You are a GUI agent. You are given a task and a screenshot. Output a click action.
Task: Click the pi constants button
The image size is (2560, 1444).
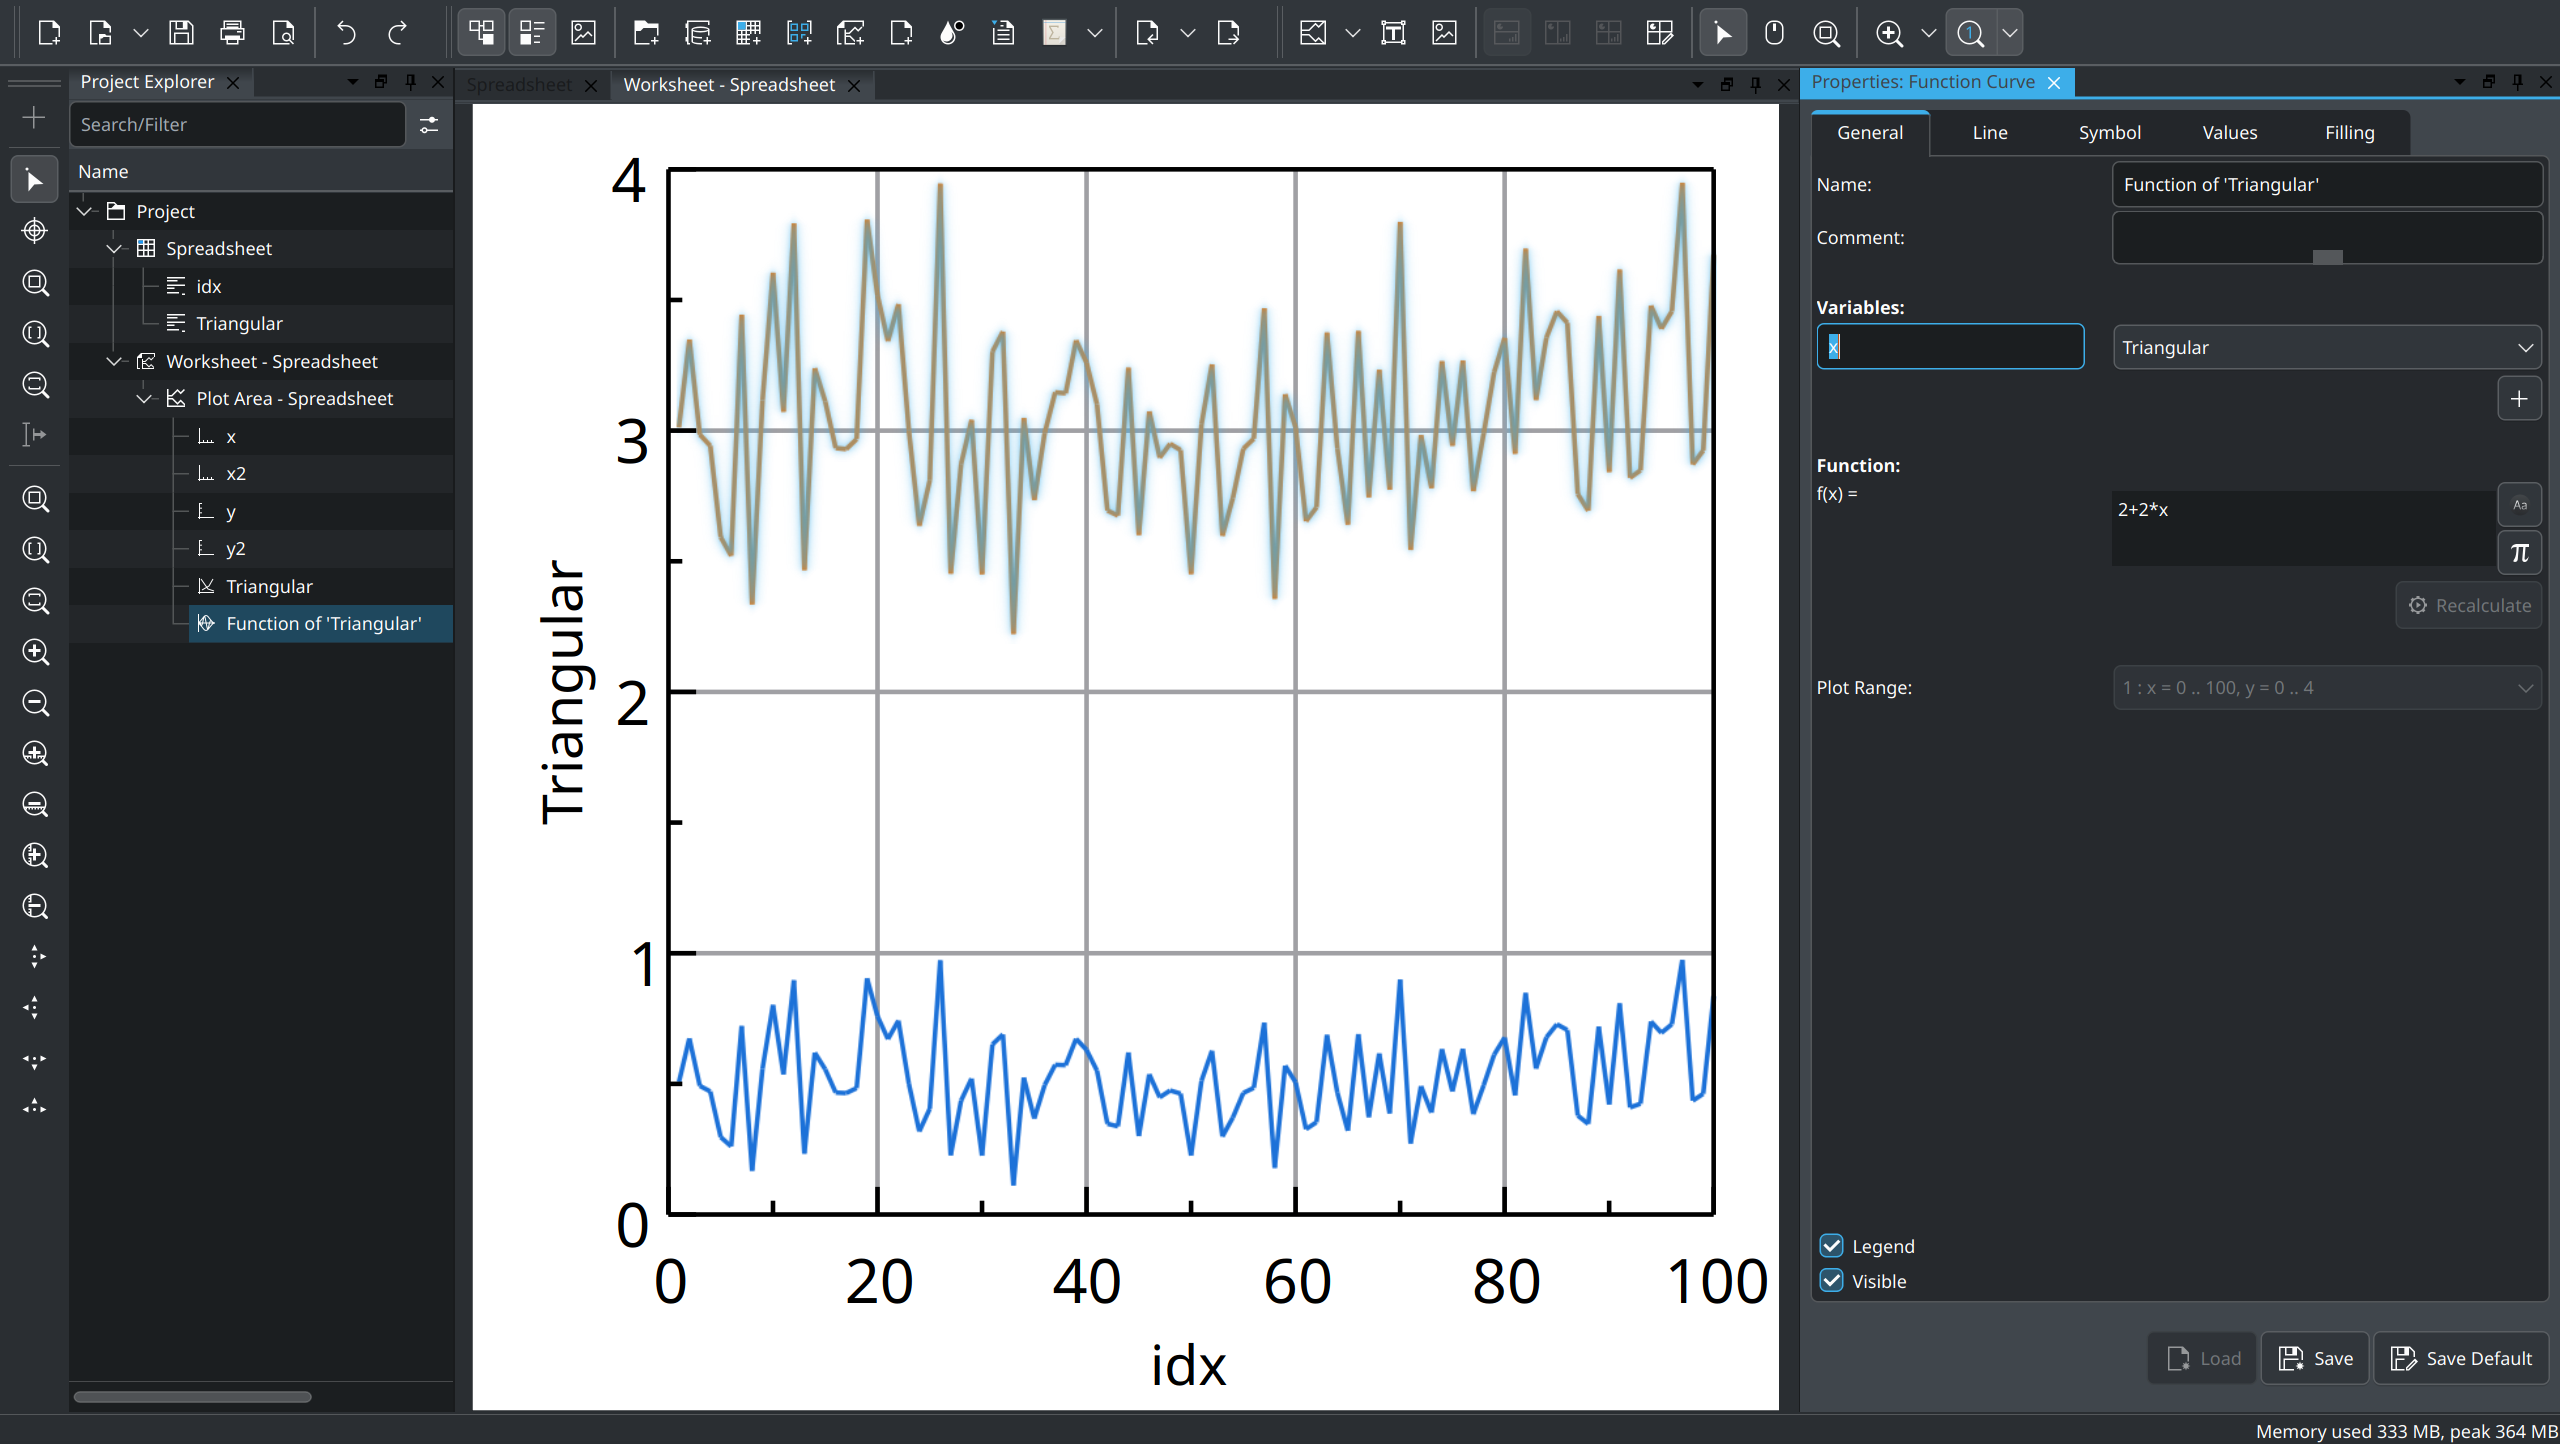coord(2519,553)
